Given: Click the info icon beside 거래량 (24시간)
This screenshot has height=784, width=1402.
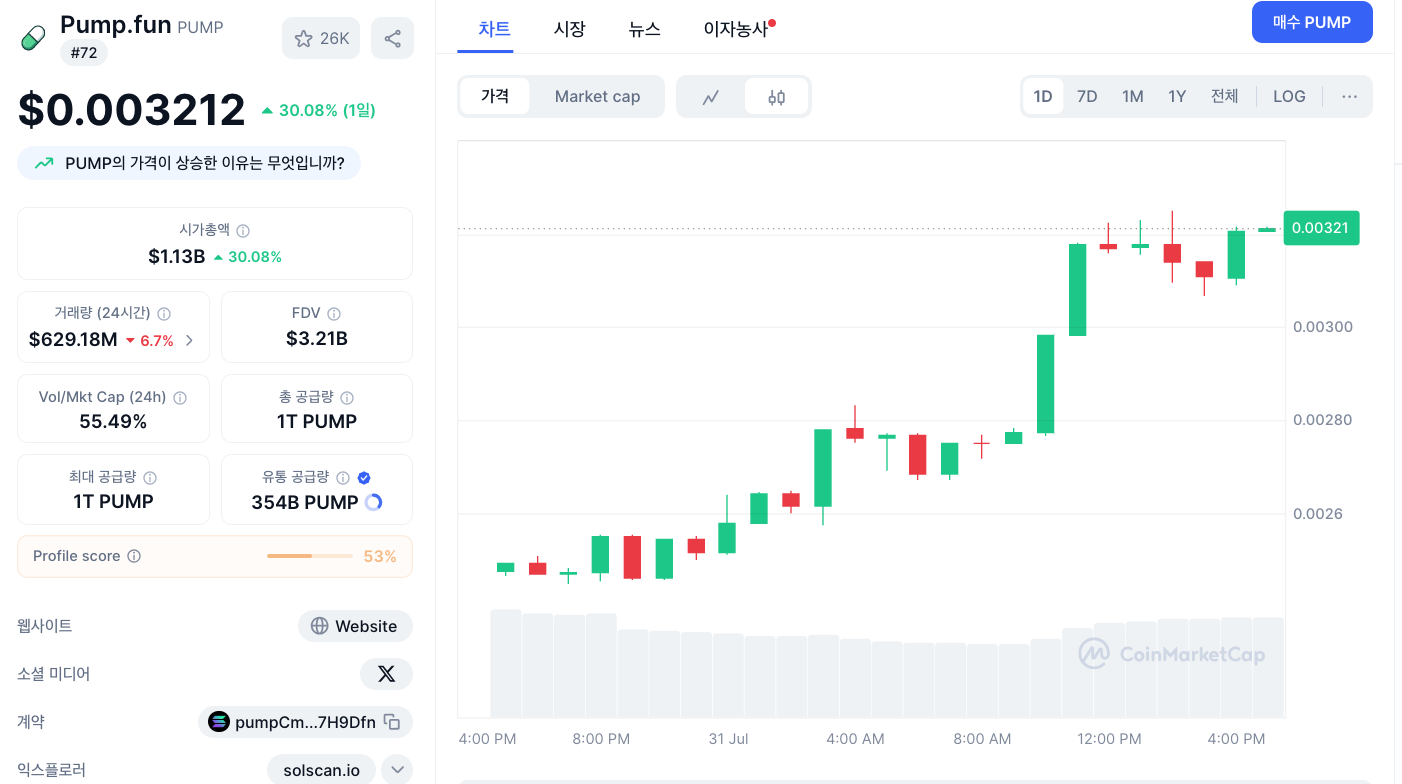Looking at the screenshot, I should pos(164,313).
